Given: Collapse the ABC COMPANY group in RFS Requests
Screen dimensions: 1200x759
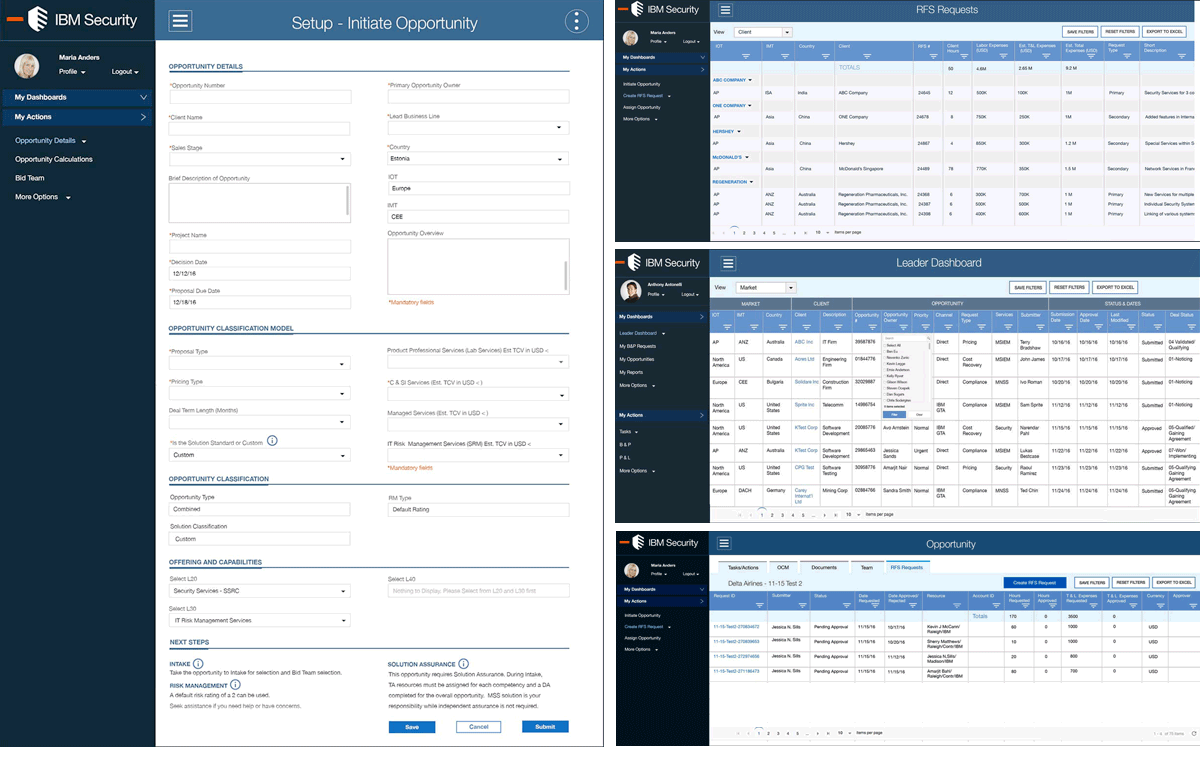Looking at the screenshot, I should coord(750,79).
